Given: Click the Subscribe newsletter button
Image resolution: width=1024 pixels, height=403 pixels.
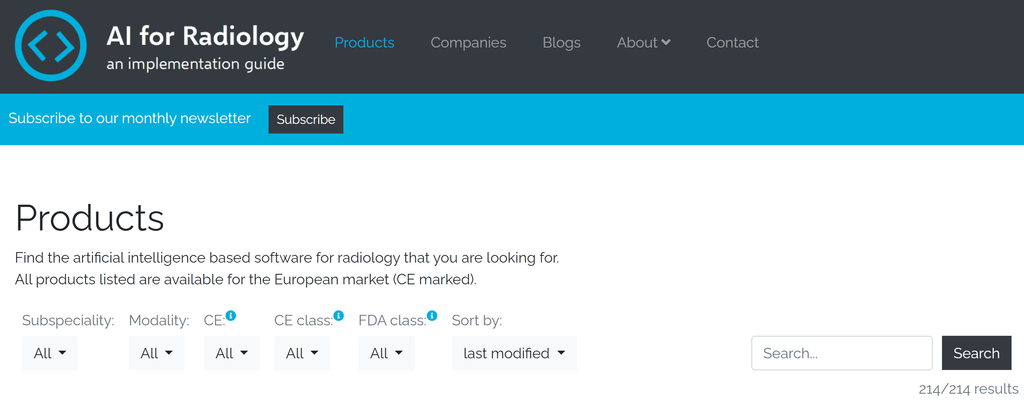Looking at the screenshot, I should (306, 120).
